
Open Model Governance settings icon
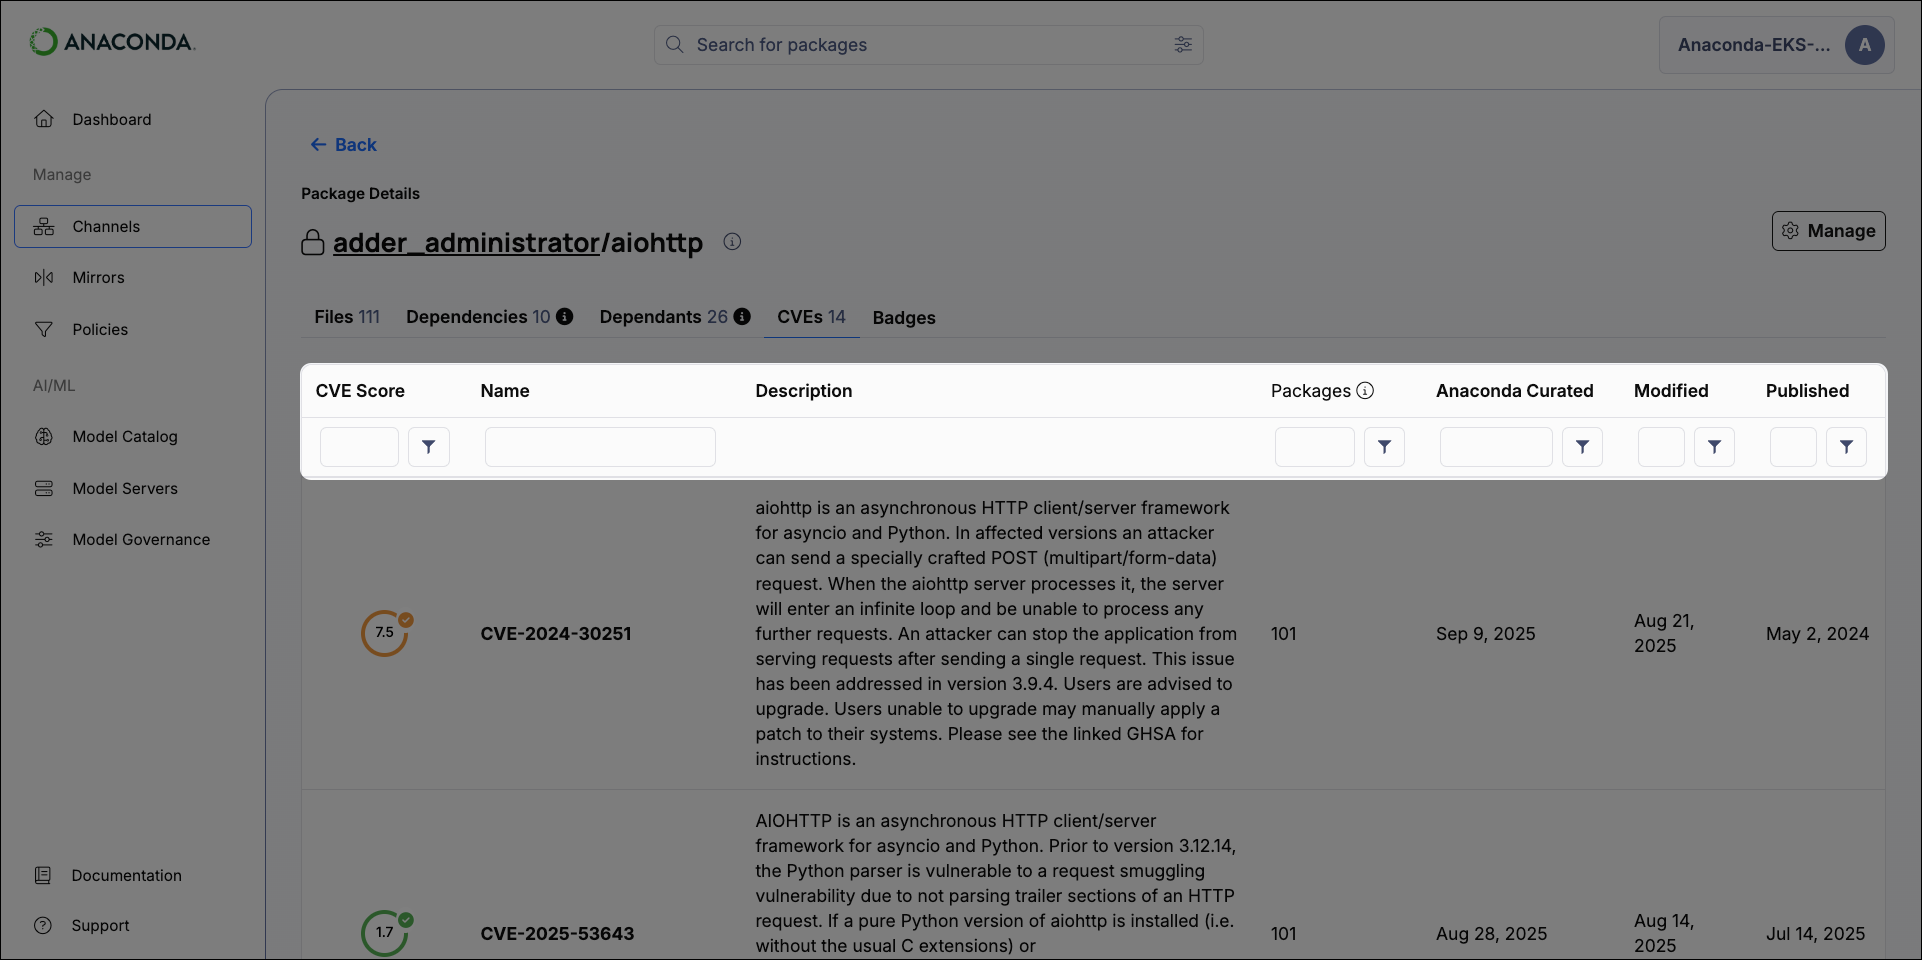coord(45,539)
